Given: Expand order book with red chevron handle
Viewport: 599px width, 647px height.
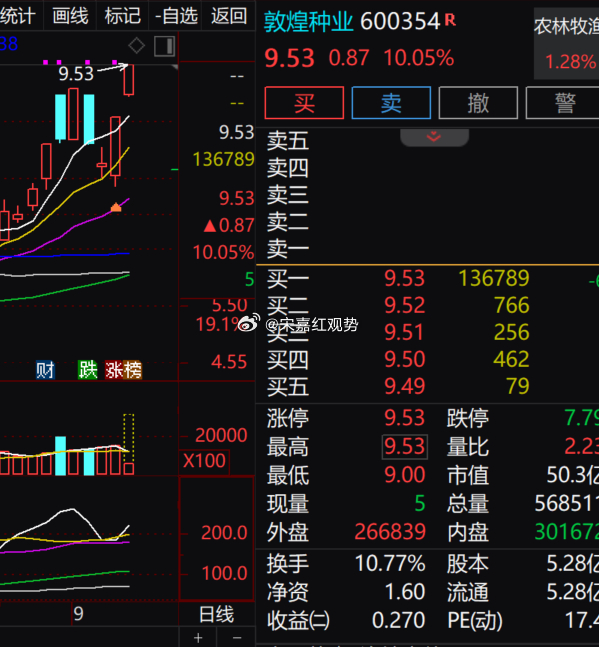Looking at the screenshot, I should click(x=434, y=137).
